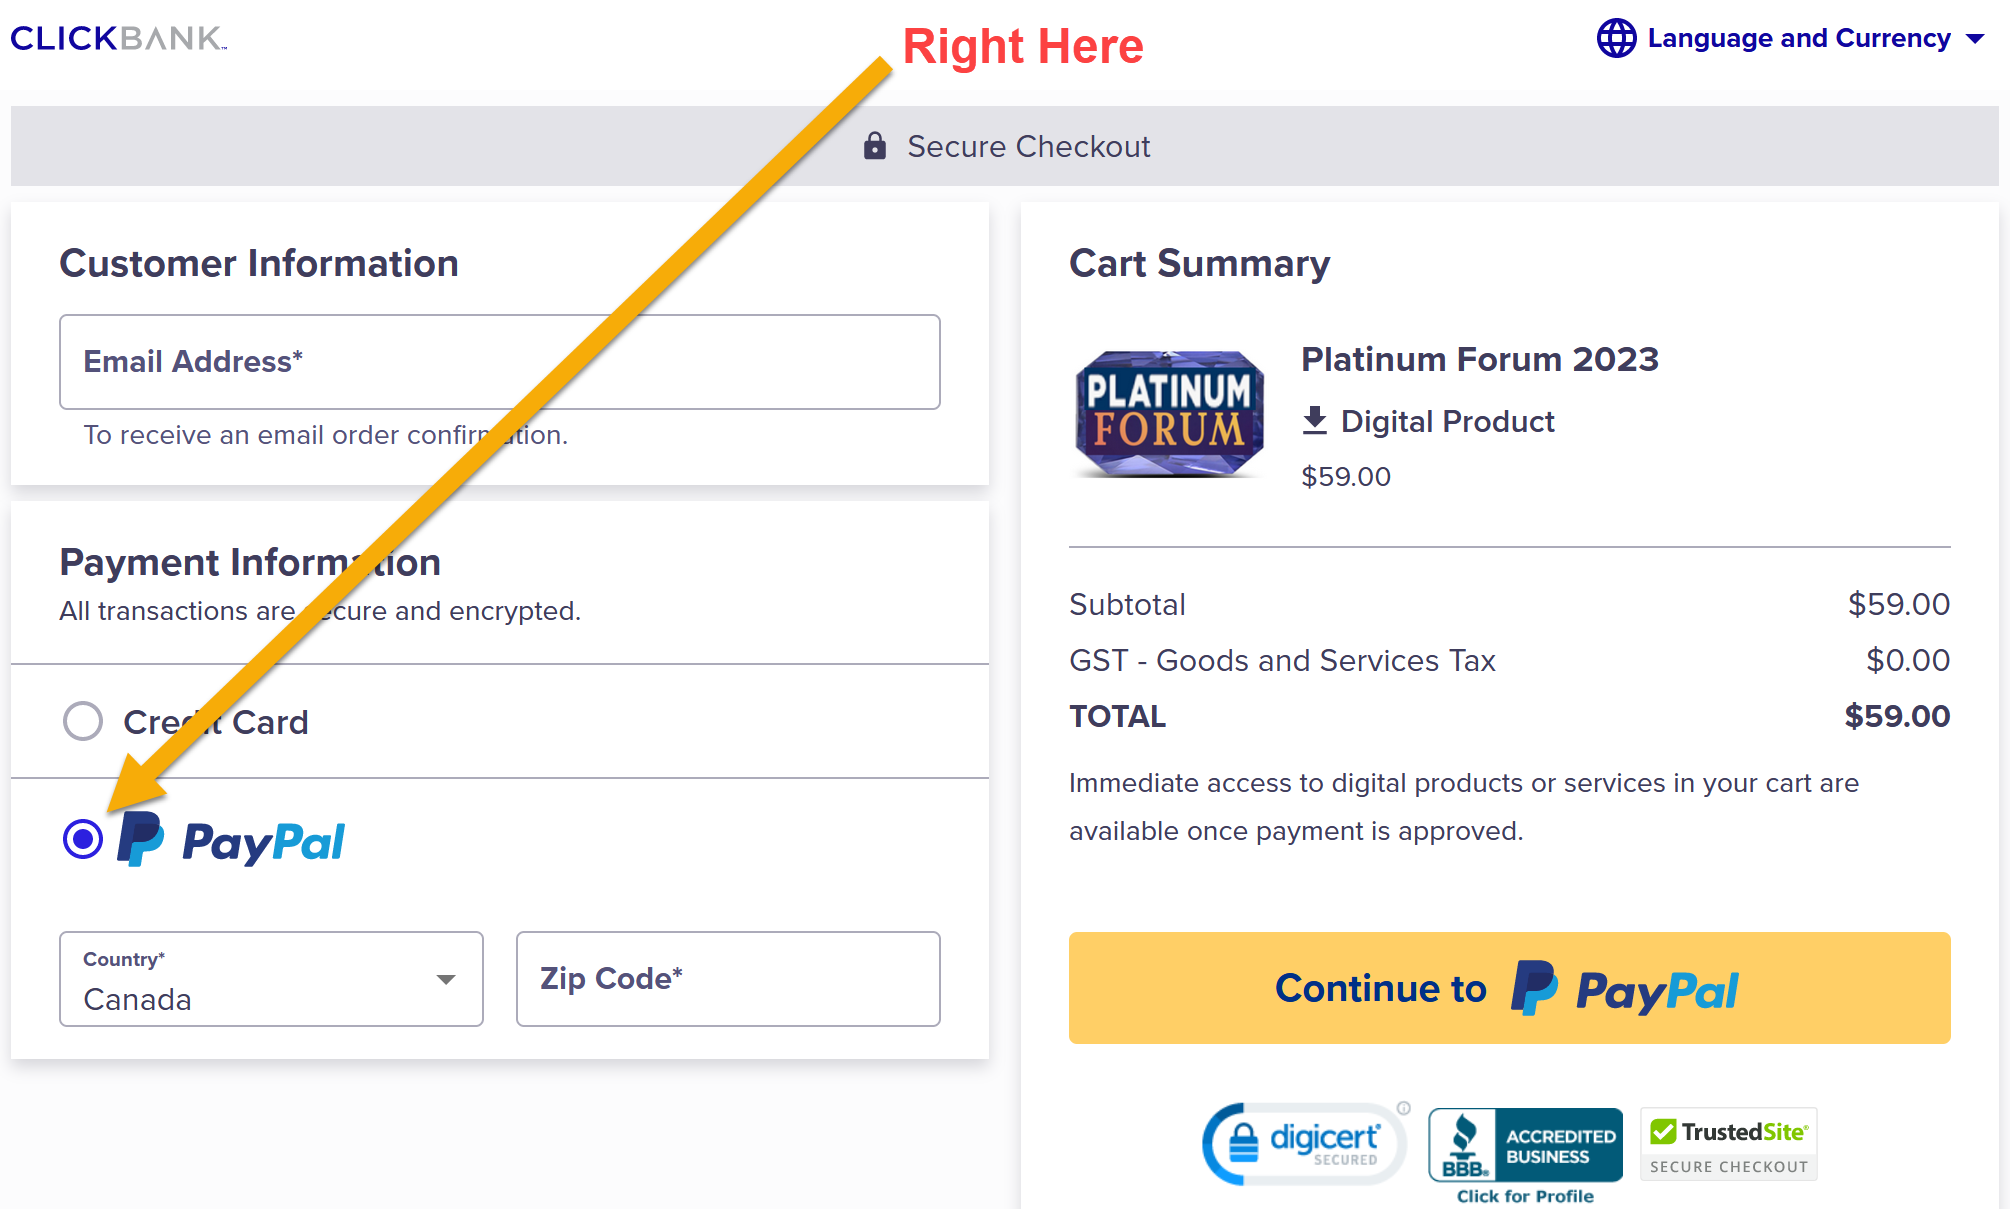Click the ClickBank logo
This screenshot has height=1209, width=2010.
point(118,38)
